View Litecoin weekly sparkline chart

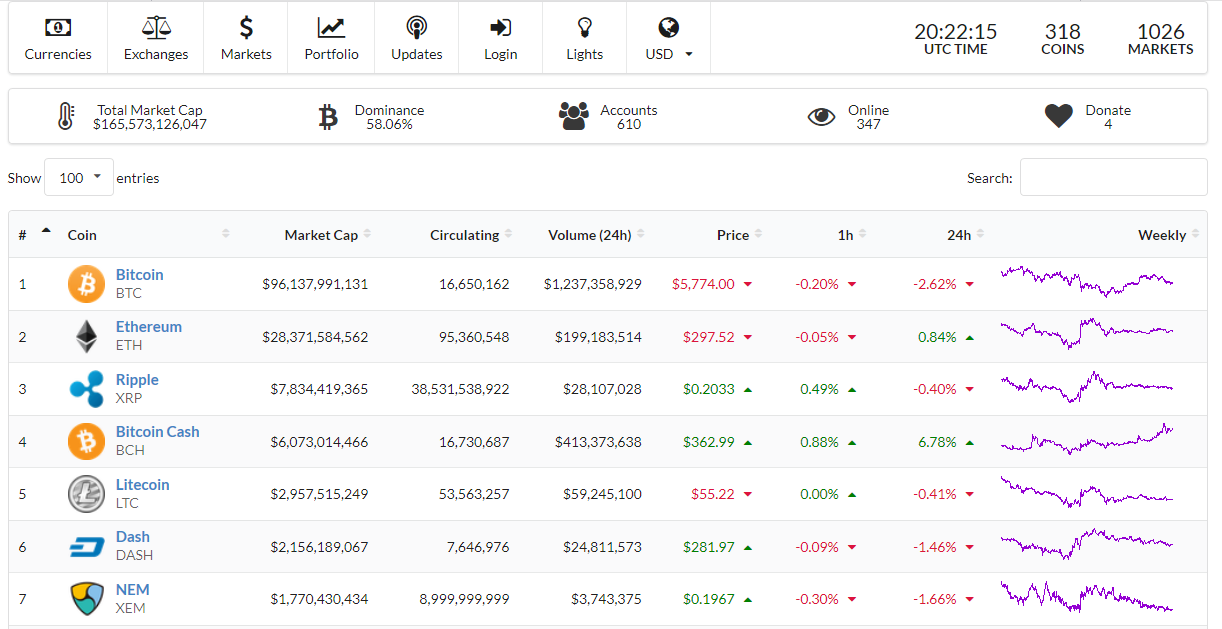click(1087, 491)
